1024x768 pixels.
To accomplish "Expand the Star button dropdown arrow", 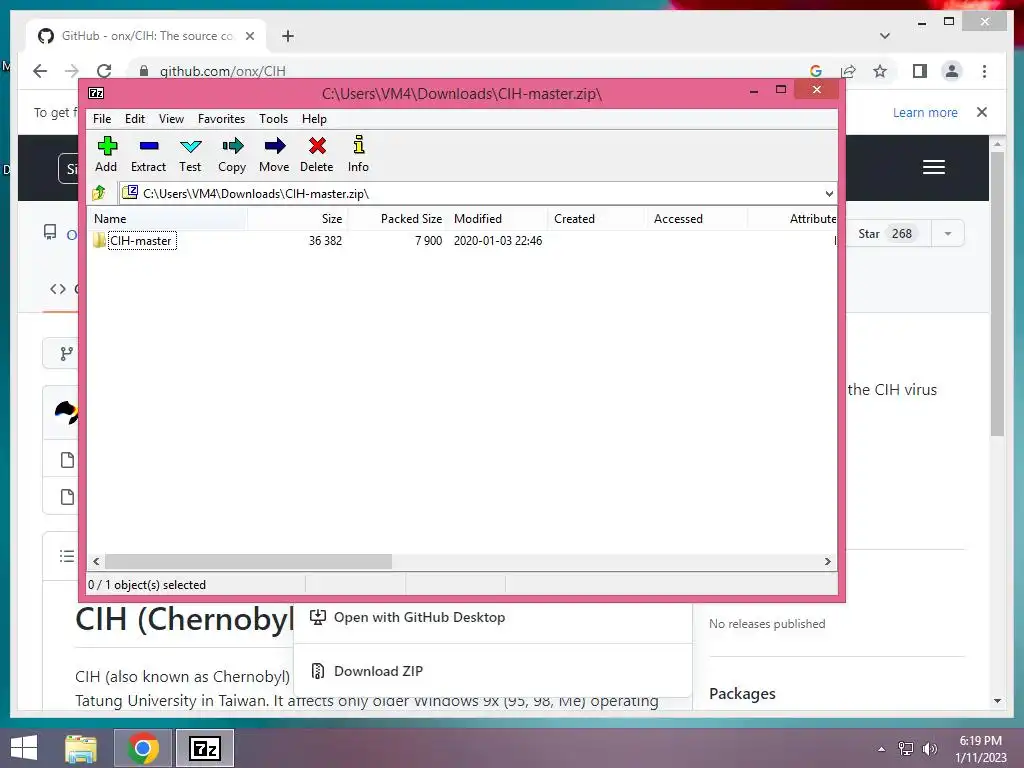I will 948,234.
